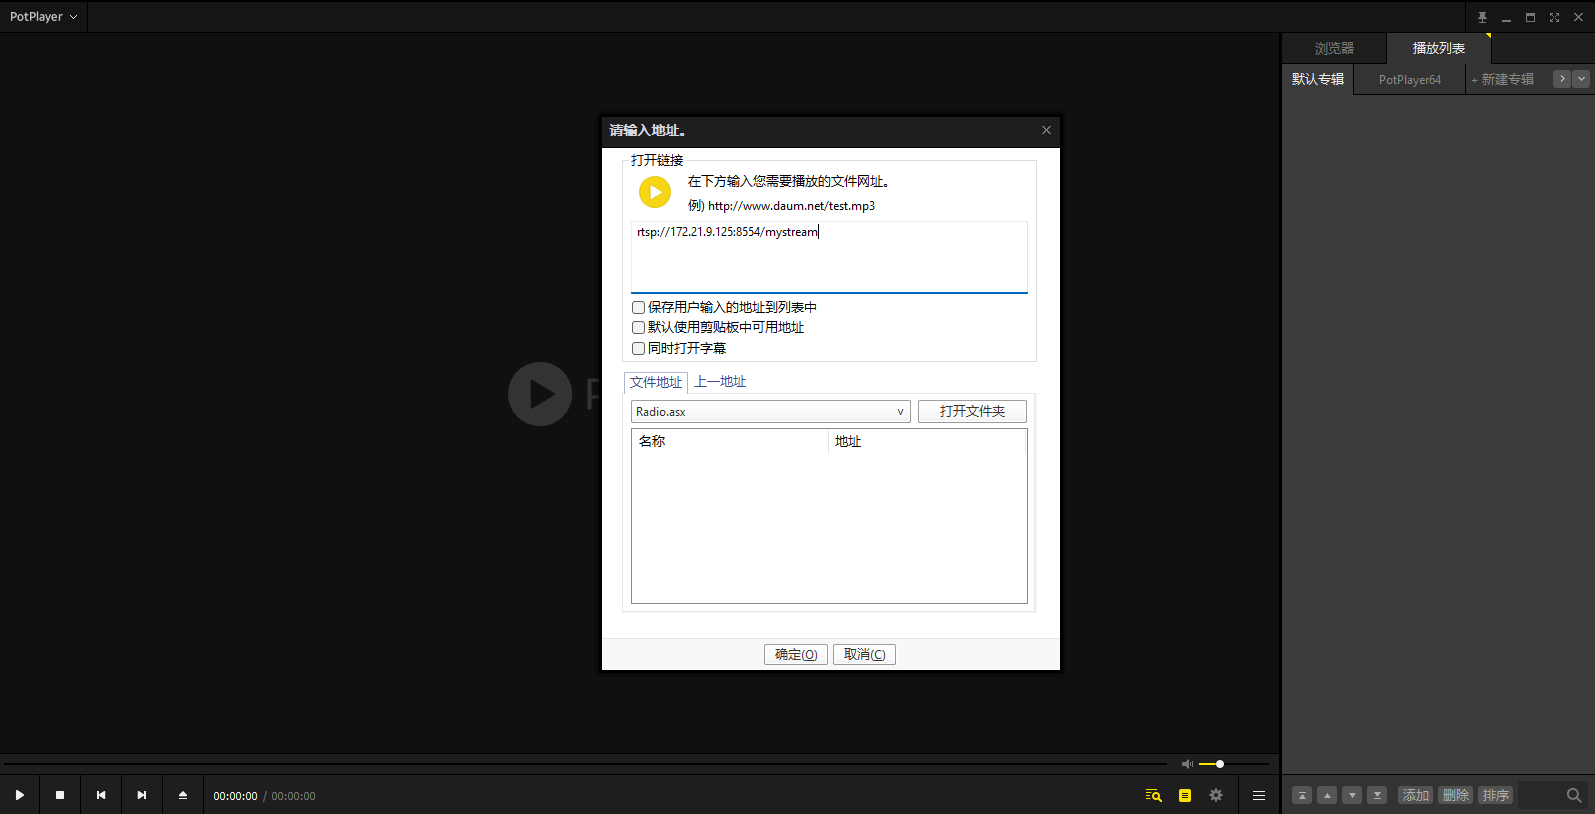The height and width of the screenshot is (814, 1595).
Task: Move playlist item up one position
Action: [x=1327, y=795]
